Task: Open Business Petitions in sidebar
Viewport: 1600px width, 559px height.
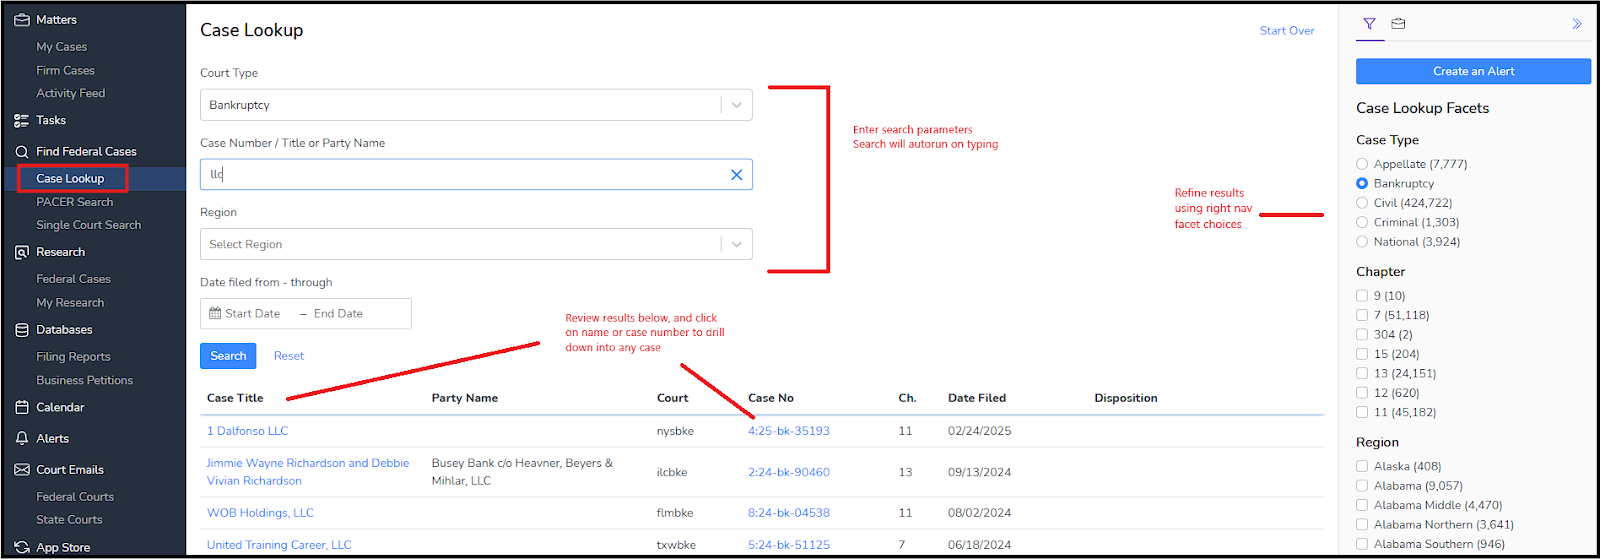Action: 85,380
